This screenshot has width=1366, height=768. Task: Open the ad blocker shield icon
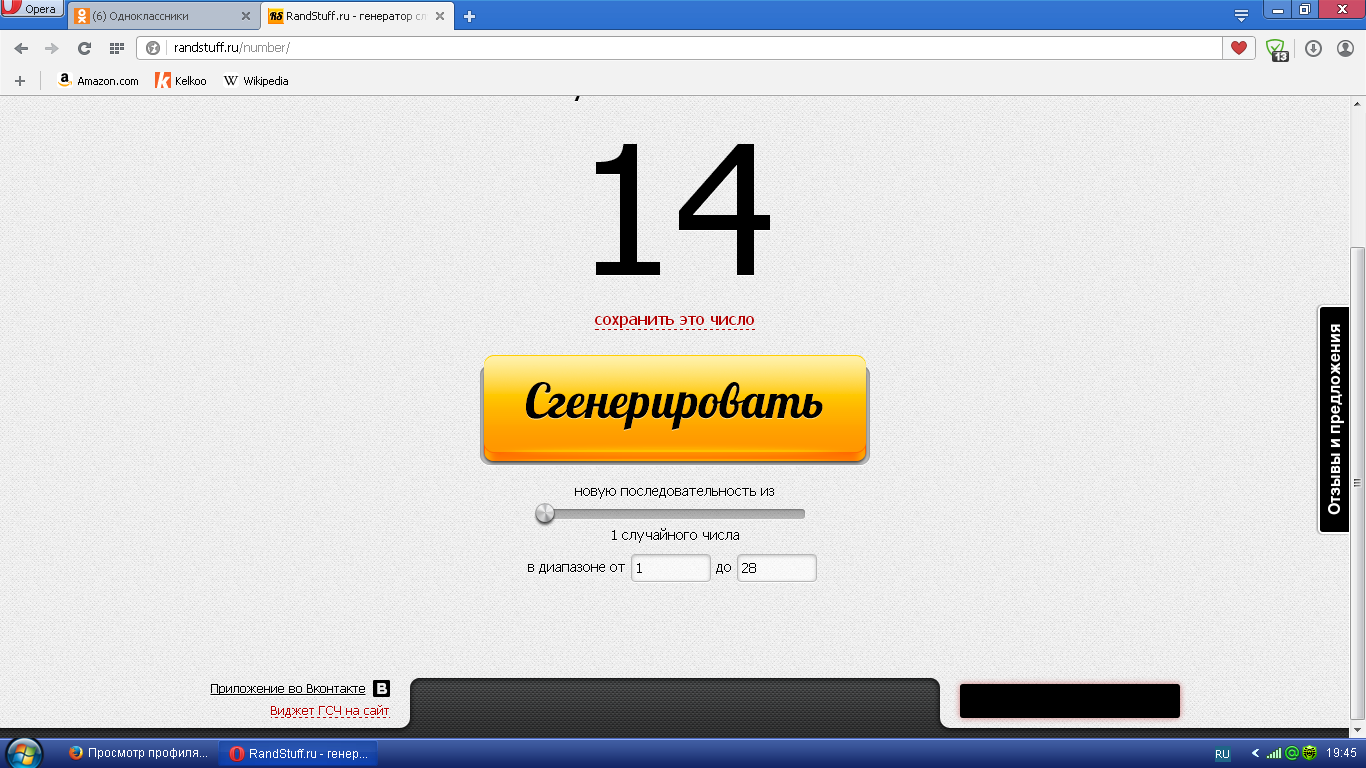click(x=1275, y=48)
